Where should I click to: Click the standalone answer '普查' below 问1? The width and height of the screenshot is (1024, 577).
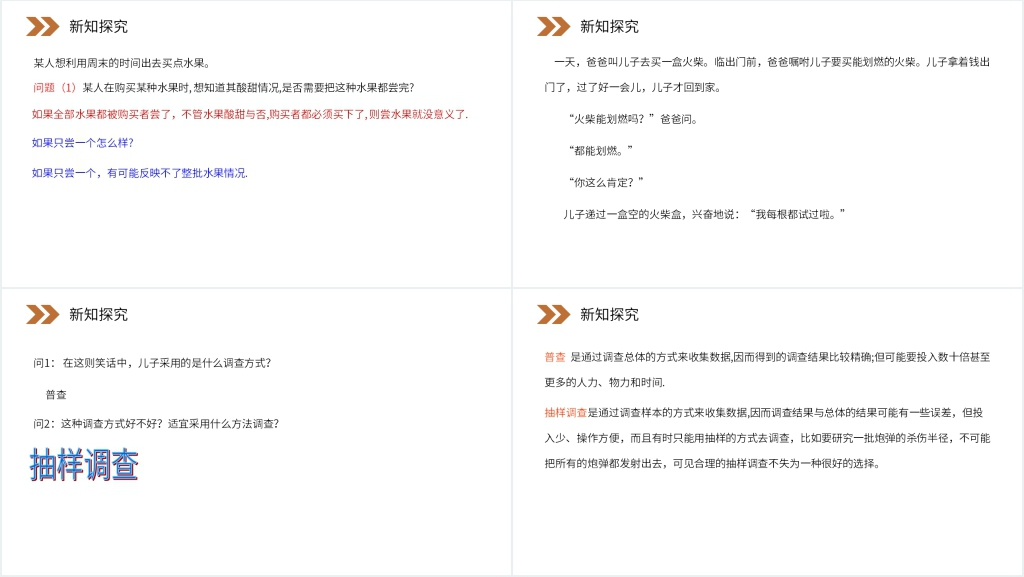point(56,395)
